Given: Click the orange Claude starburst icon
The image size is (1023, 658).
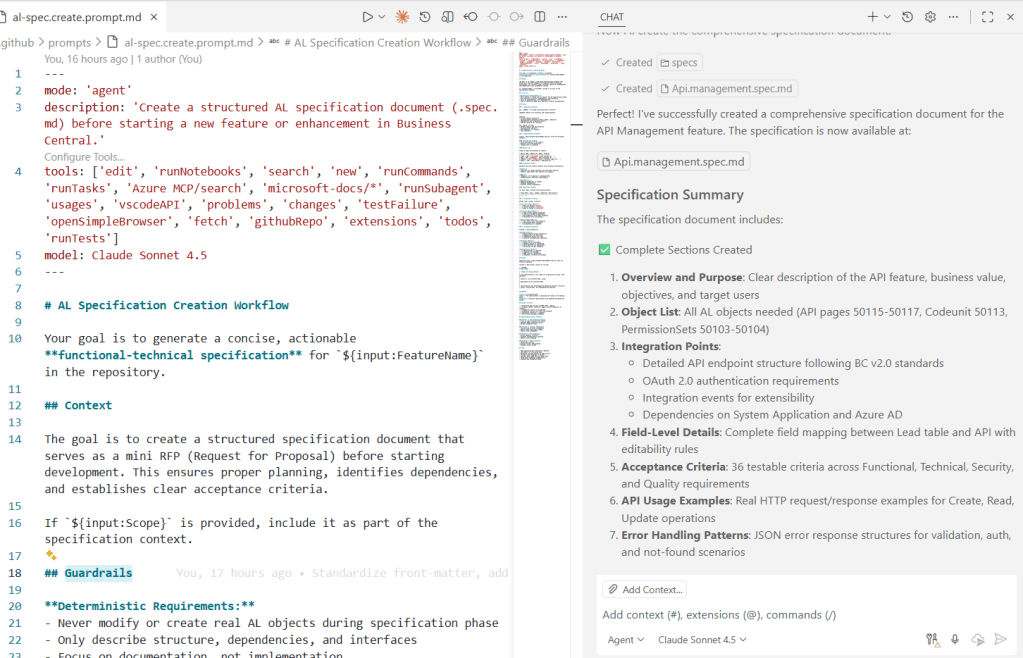Looking at the screenshot, I should click(403, 17).
